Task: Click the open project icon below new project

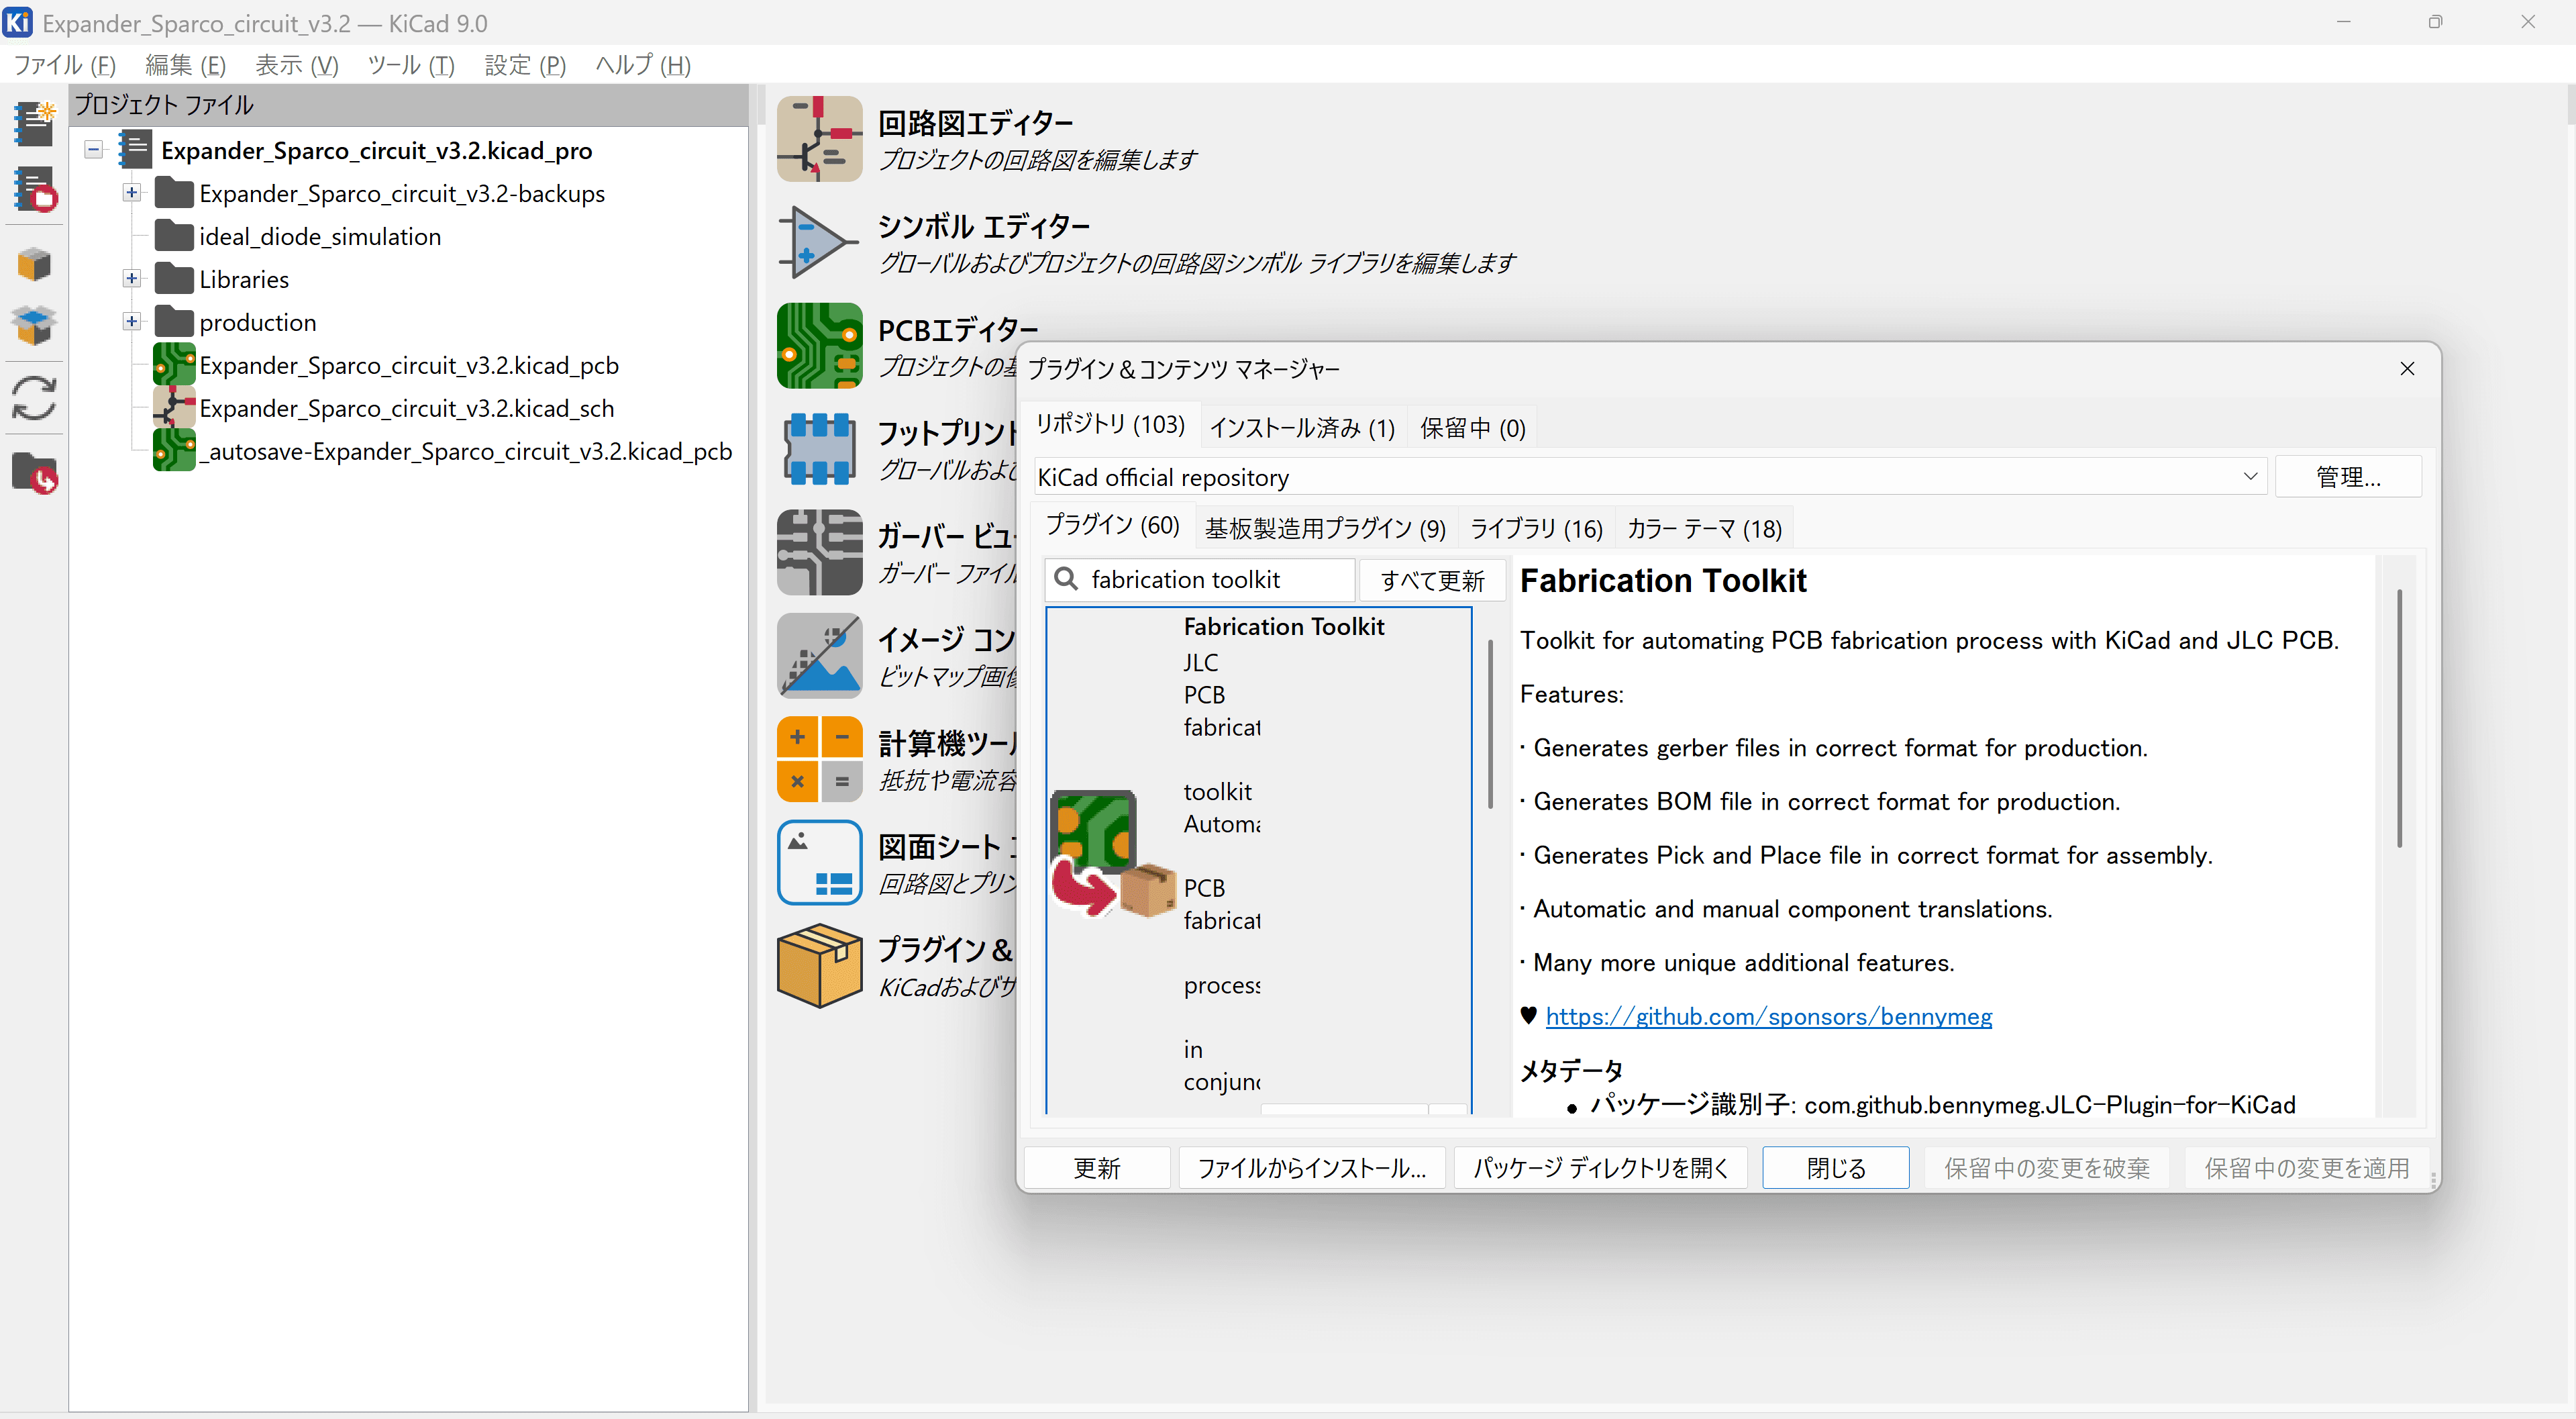Action: [35, 190]
